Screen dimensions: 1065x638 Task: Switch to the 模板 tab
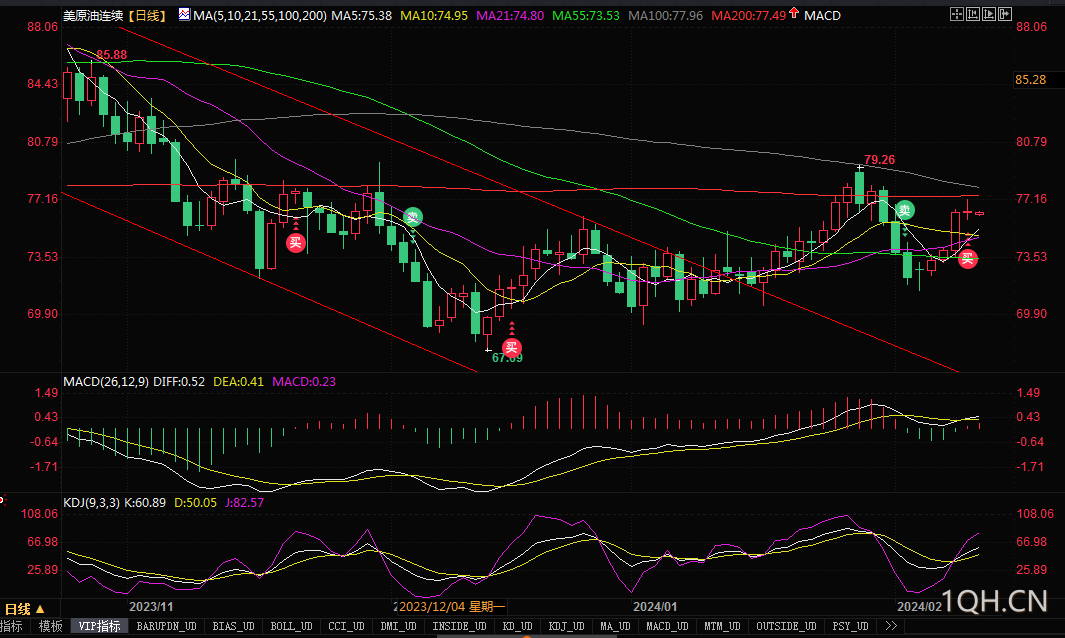[51, 626]
